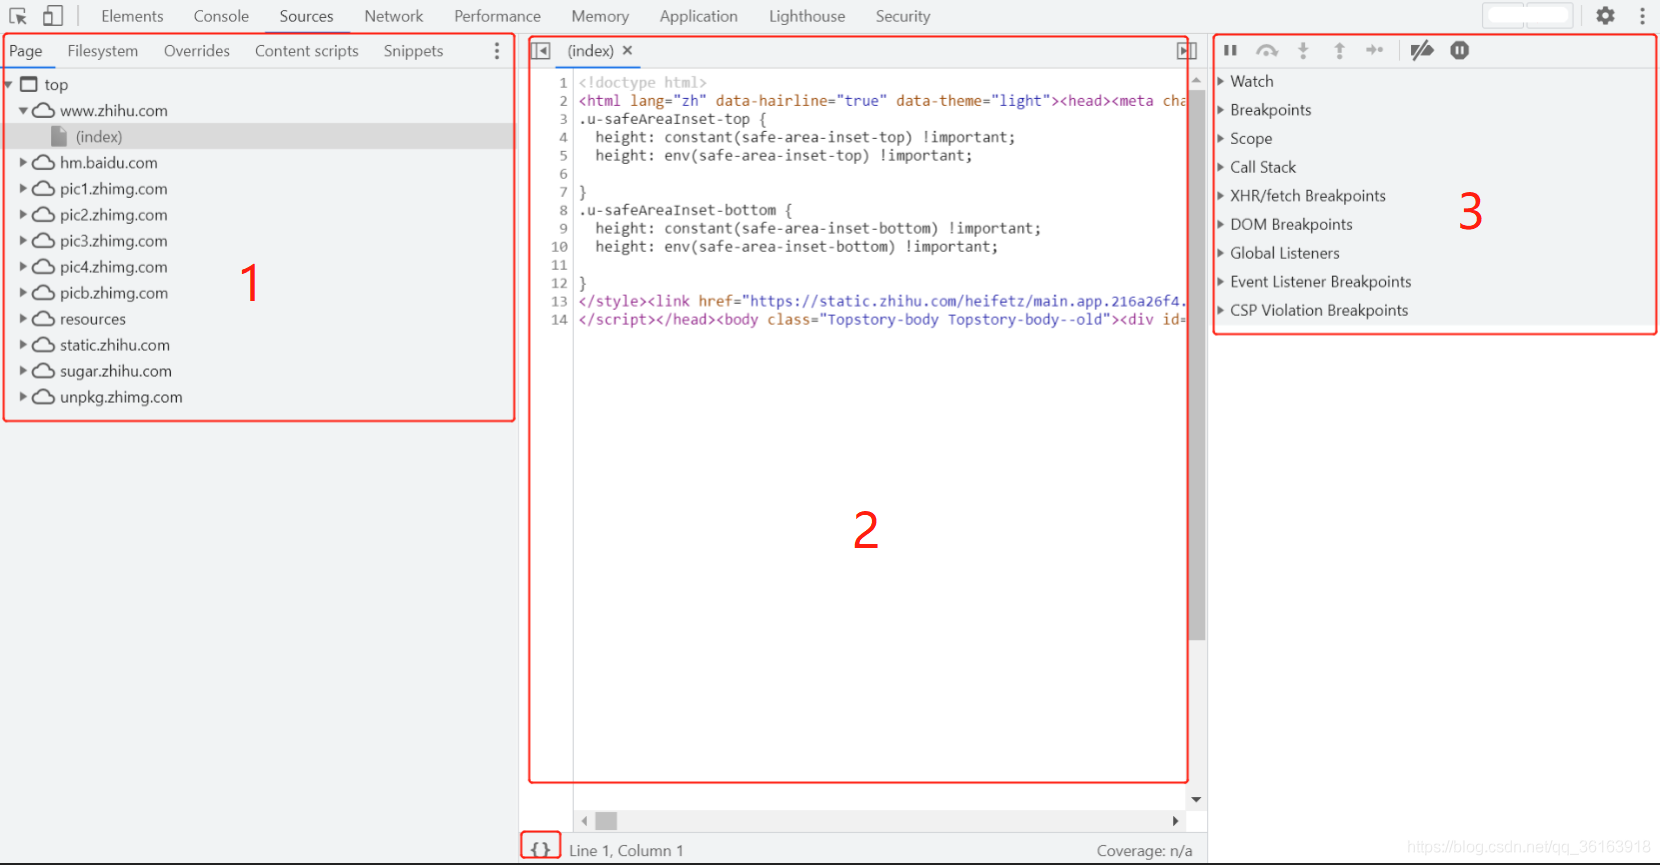Select unpkg.zhimg.com in the tree
This screenshot has height=865, width=1660.
point(121,397)
